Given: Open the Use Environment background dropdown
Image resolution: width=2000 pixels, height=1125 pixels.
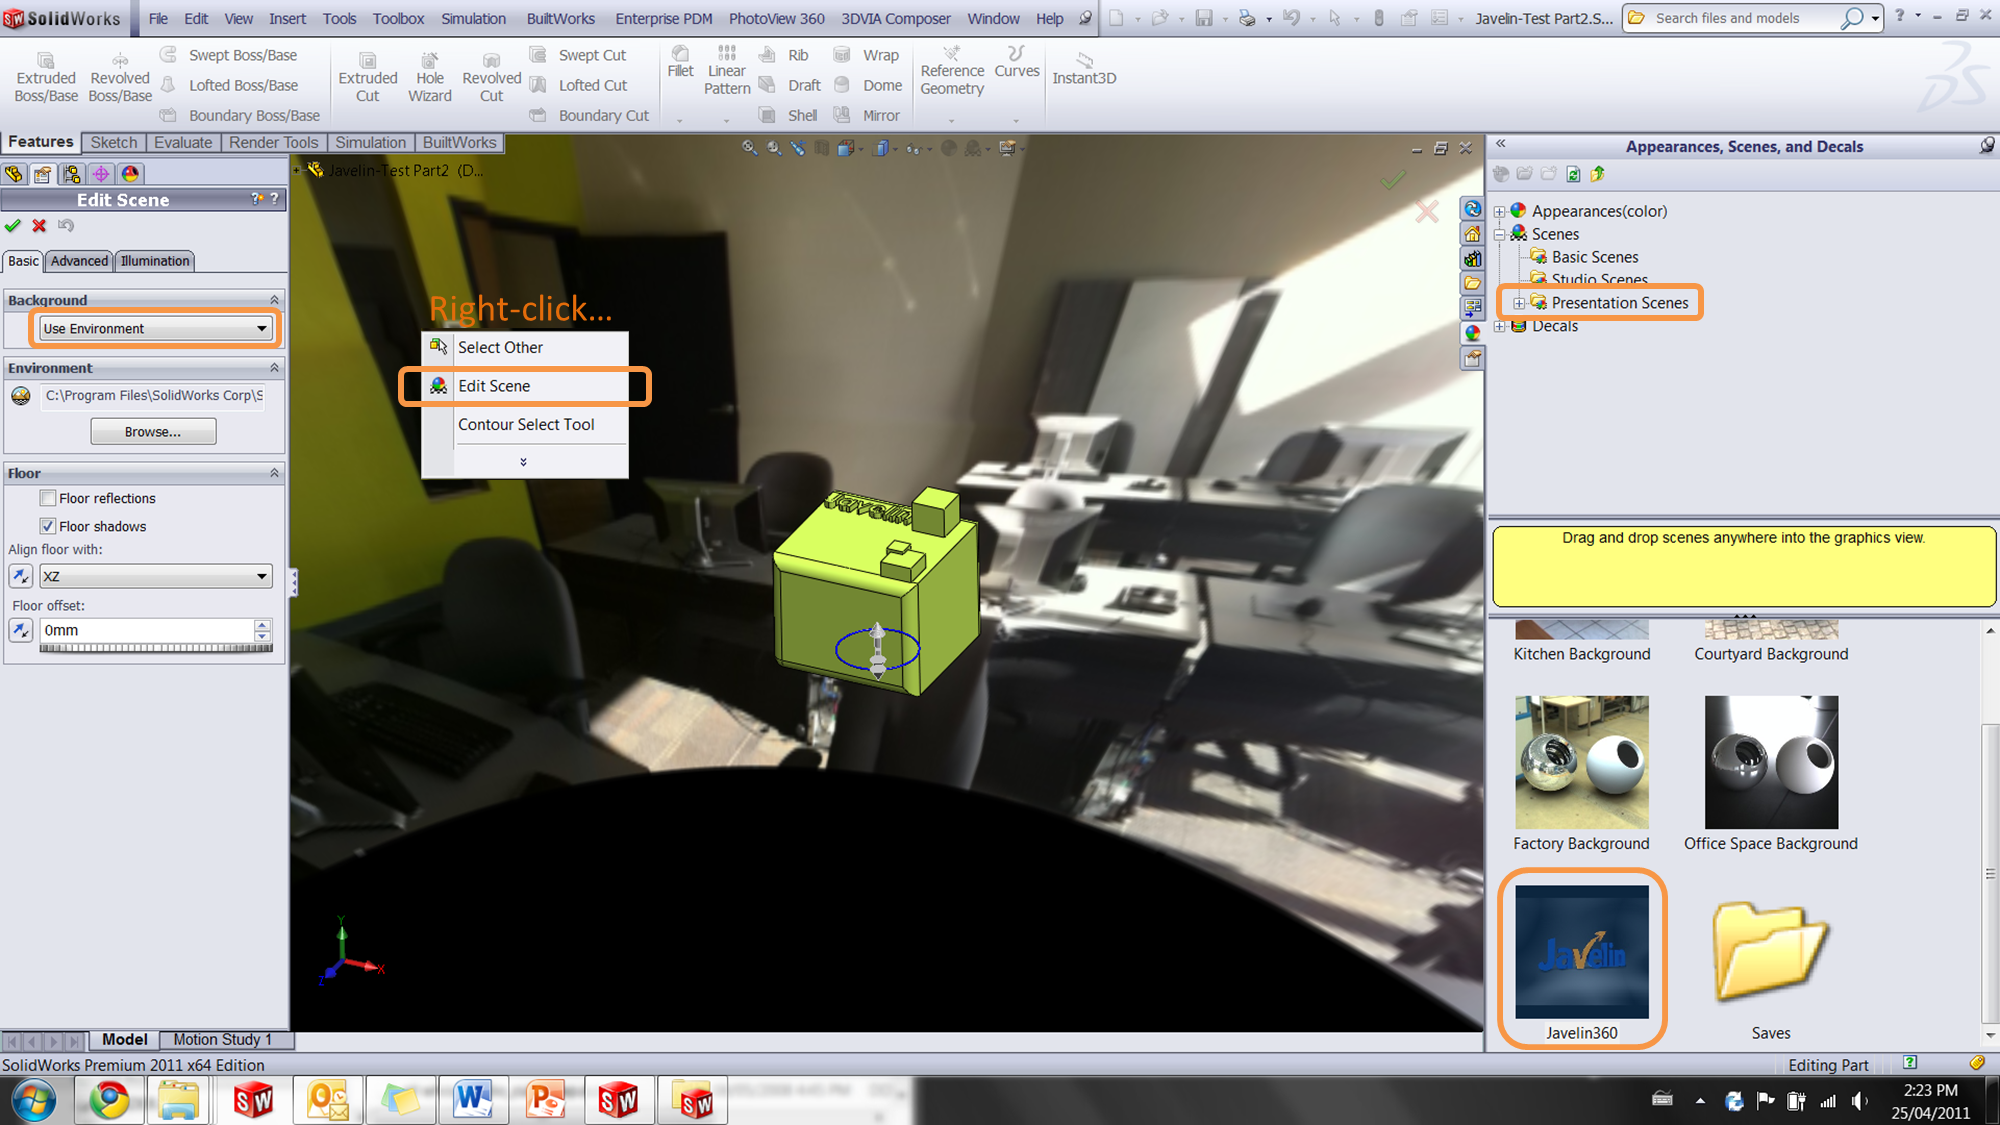Looking at the screenshot, I should [155, 328].
